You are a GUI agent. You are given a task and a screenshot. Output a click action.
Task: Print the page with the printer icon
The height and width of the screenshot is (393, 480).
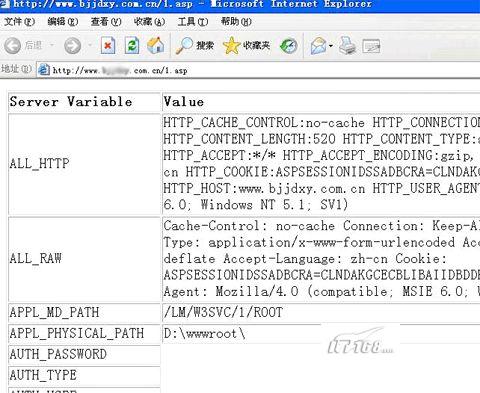coord(347,46)
